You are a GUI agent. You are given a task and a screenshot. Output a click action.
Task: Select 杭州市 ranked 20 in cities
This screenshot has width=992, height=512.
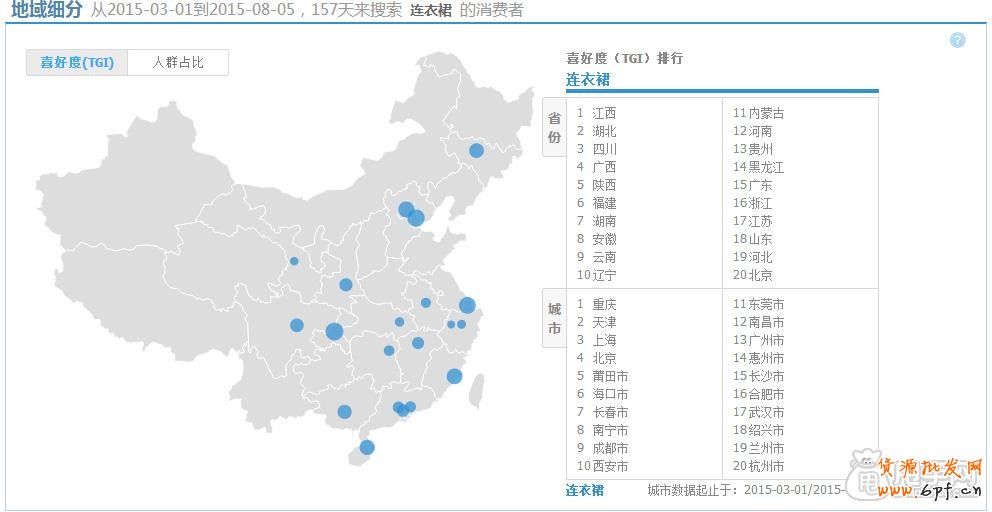tap(765, 466)
